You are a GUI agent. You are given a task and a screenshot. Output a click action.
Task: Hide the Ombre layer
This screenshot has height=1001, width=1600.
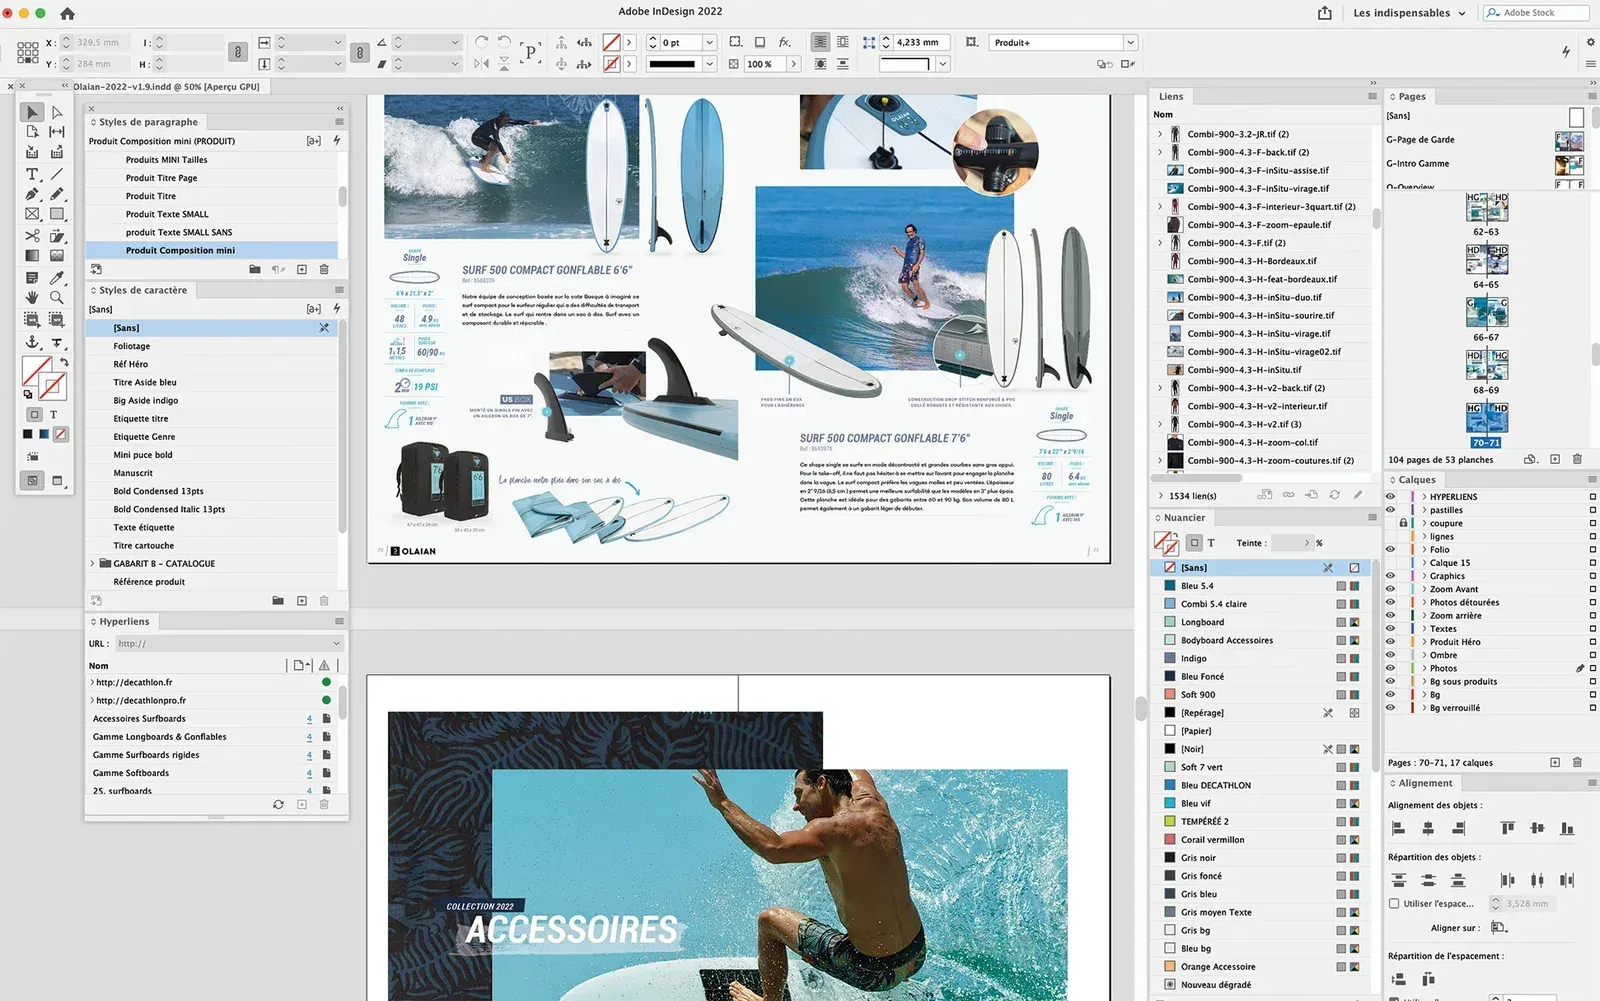[x=1390, y=655]
